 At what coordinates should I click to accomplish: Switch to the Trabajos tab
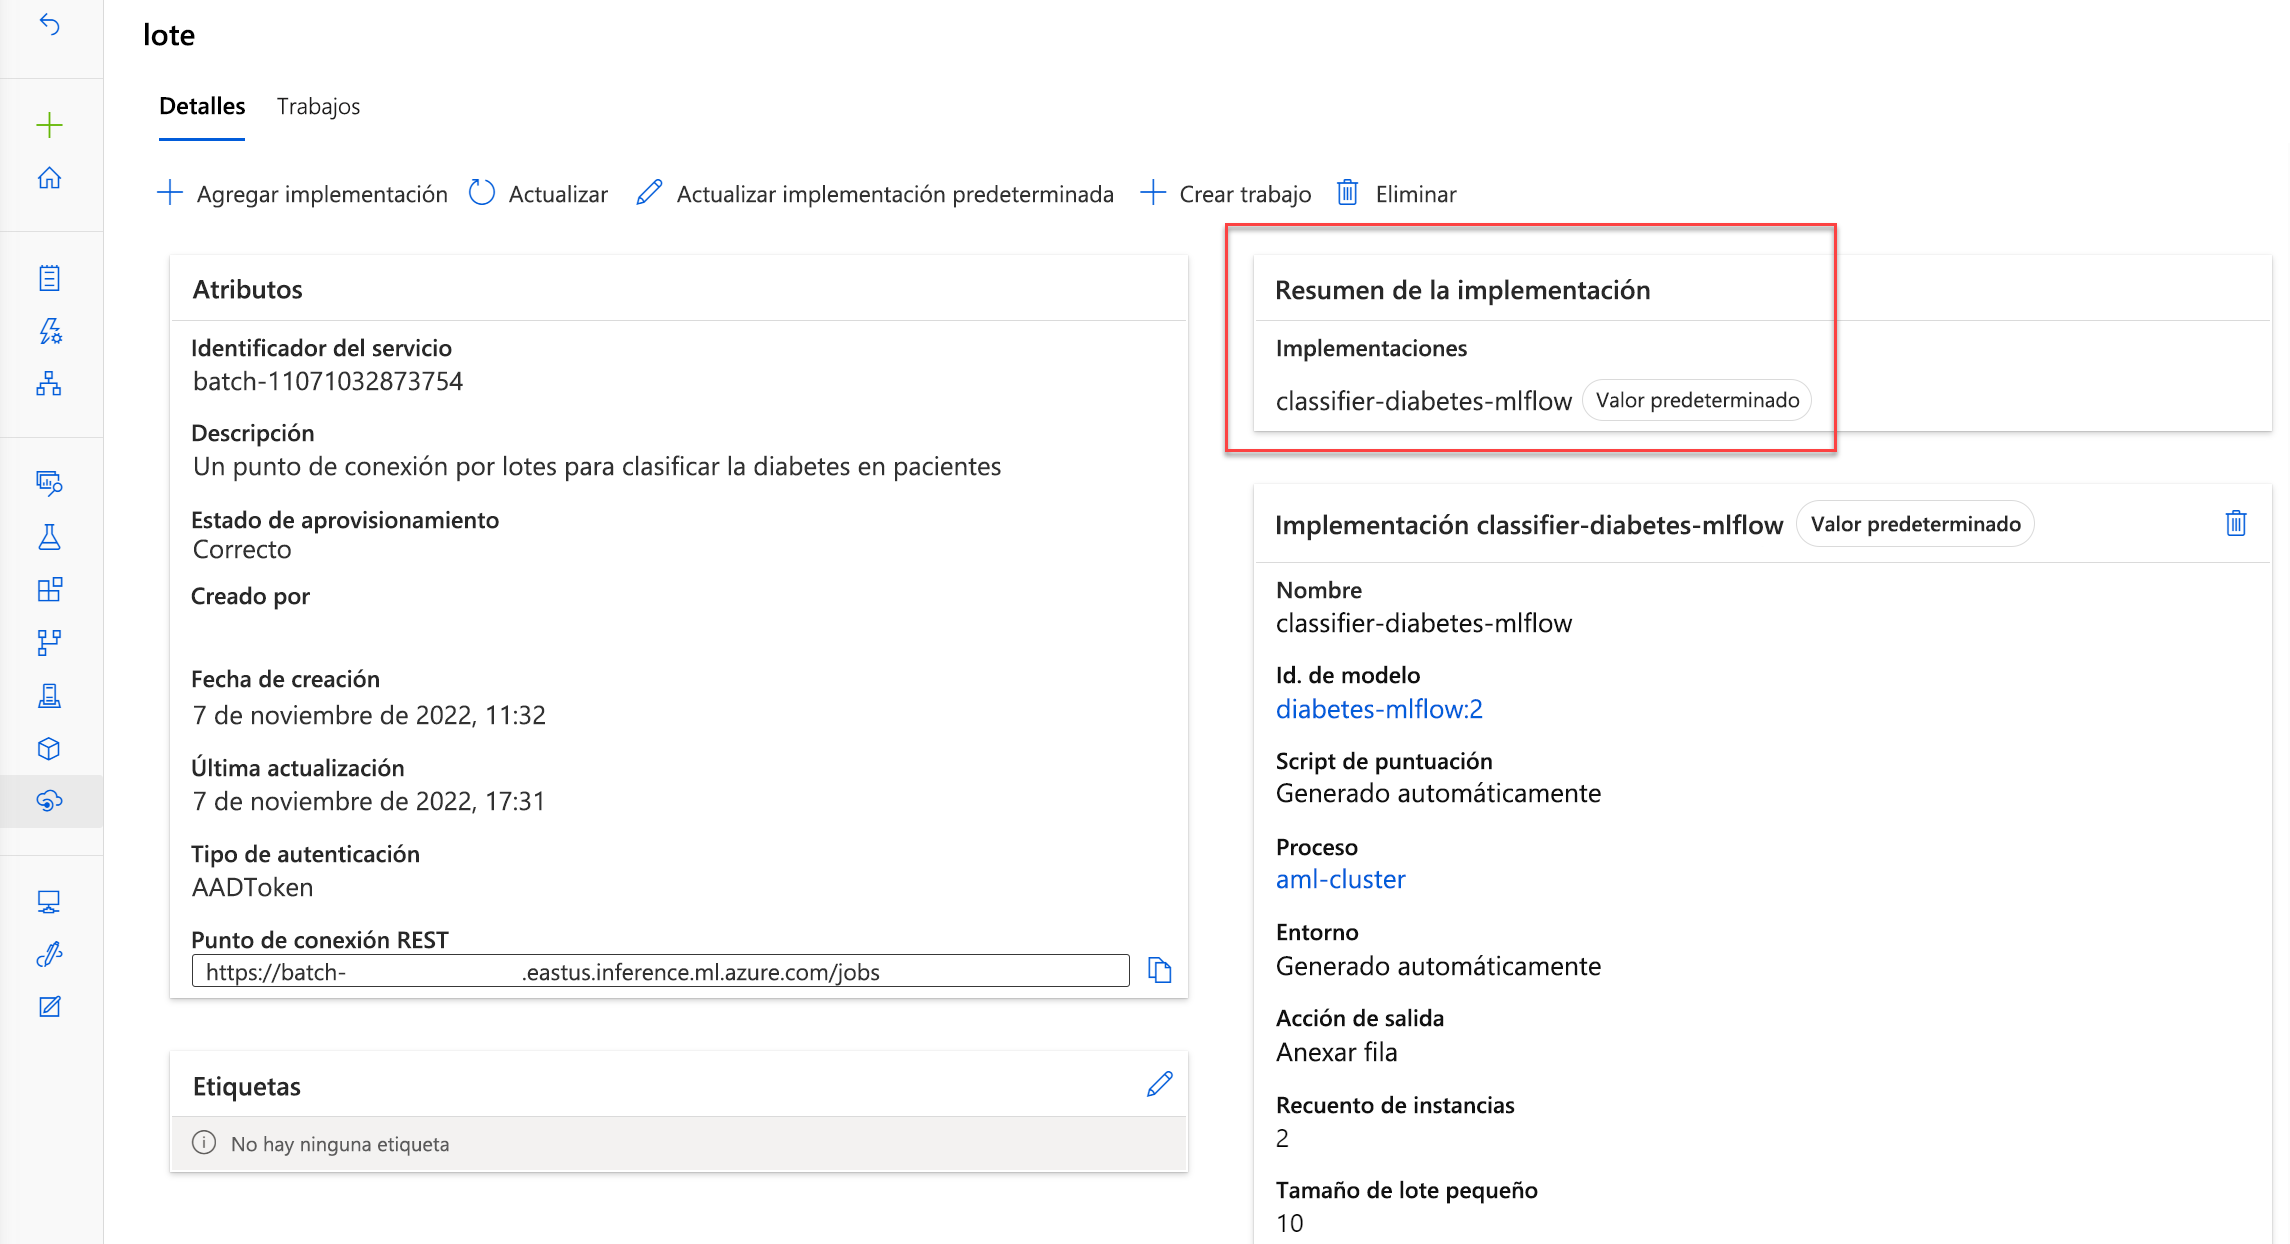(318, 106)
